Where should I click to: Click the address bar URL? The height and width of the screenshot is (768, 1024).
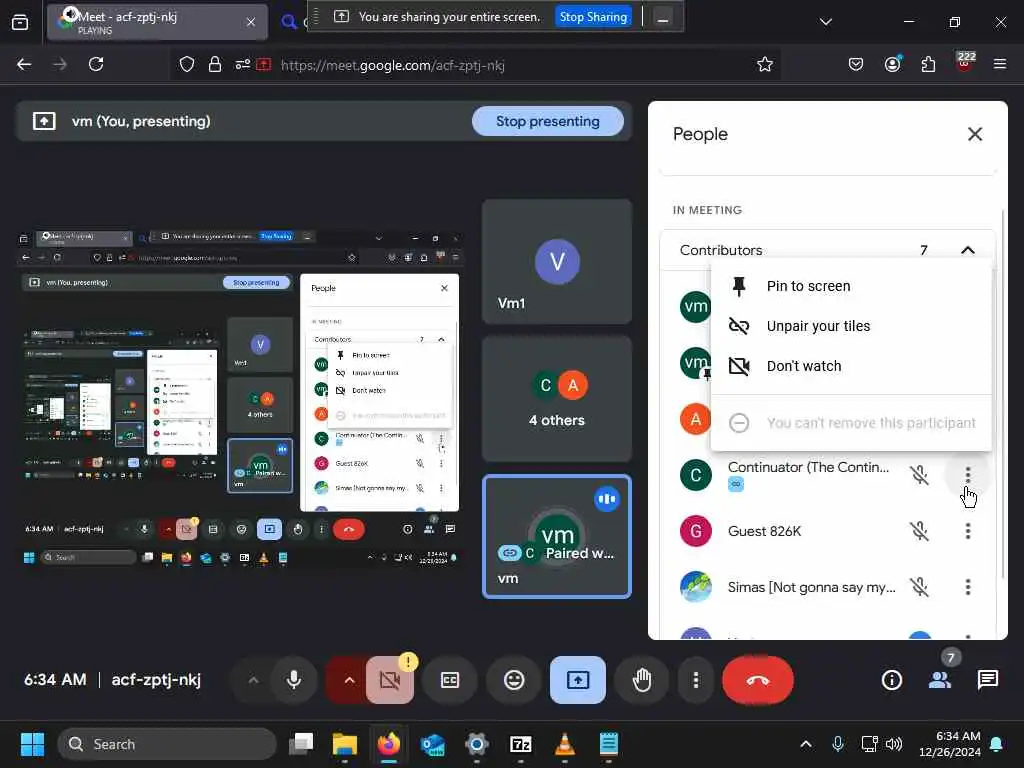point(392,65)
